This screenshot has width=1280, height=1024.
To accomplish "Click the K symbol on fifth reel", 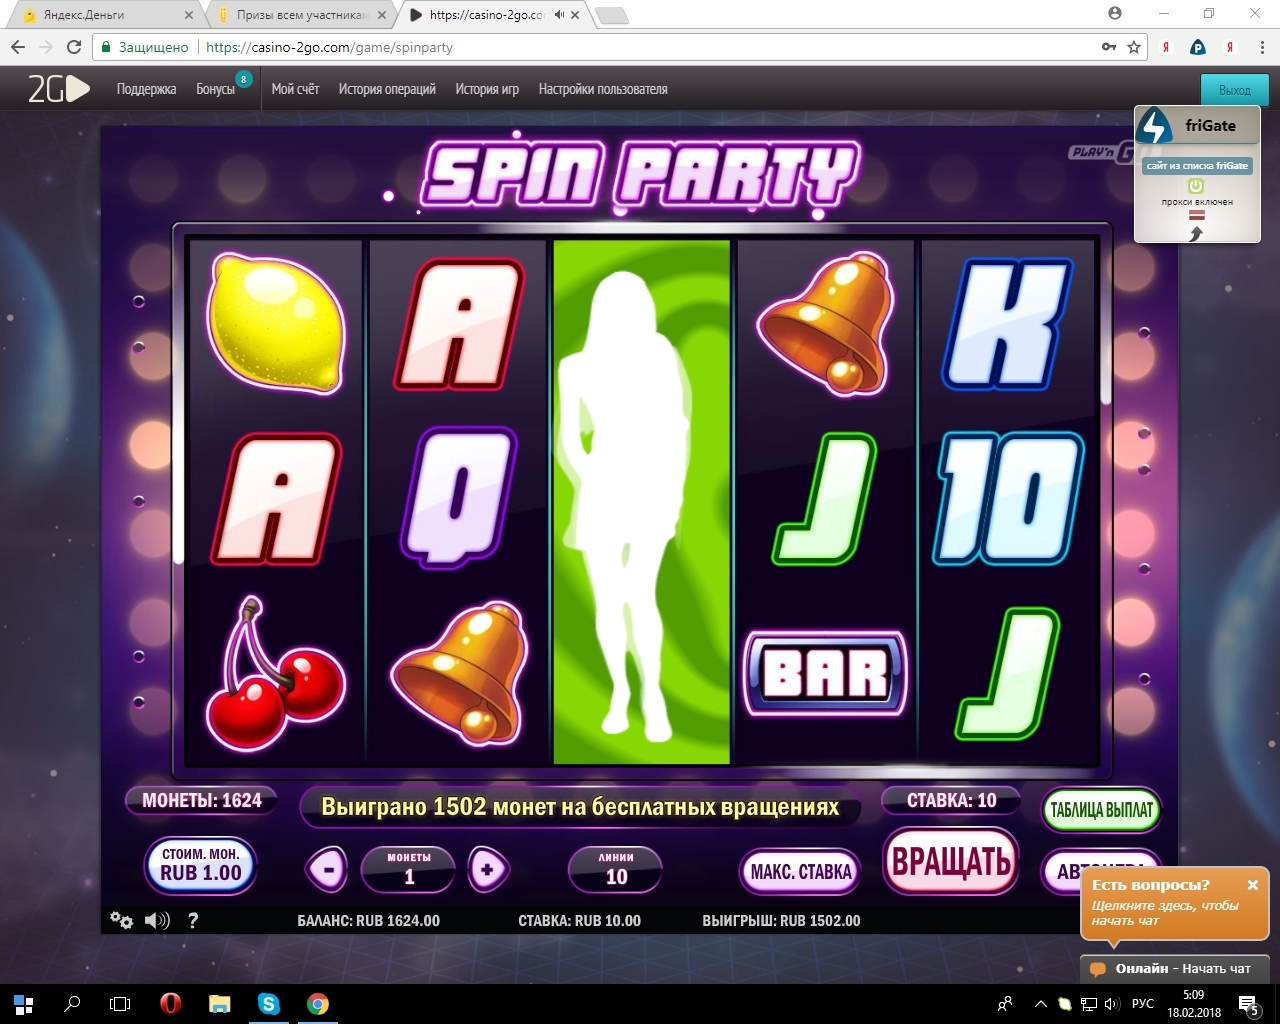I will click(1009, 325).
